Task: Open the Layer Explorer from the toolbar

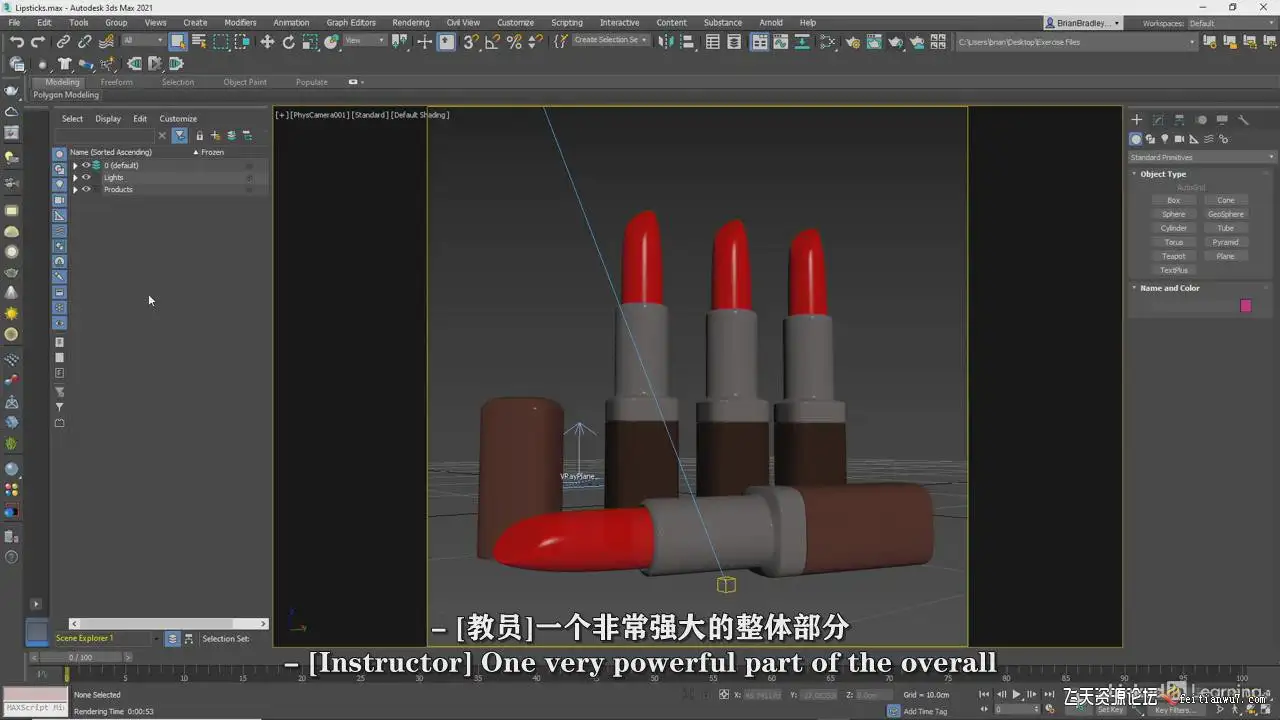Action: [x=735, y=42]
